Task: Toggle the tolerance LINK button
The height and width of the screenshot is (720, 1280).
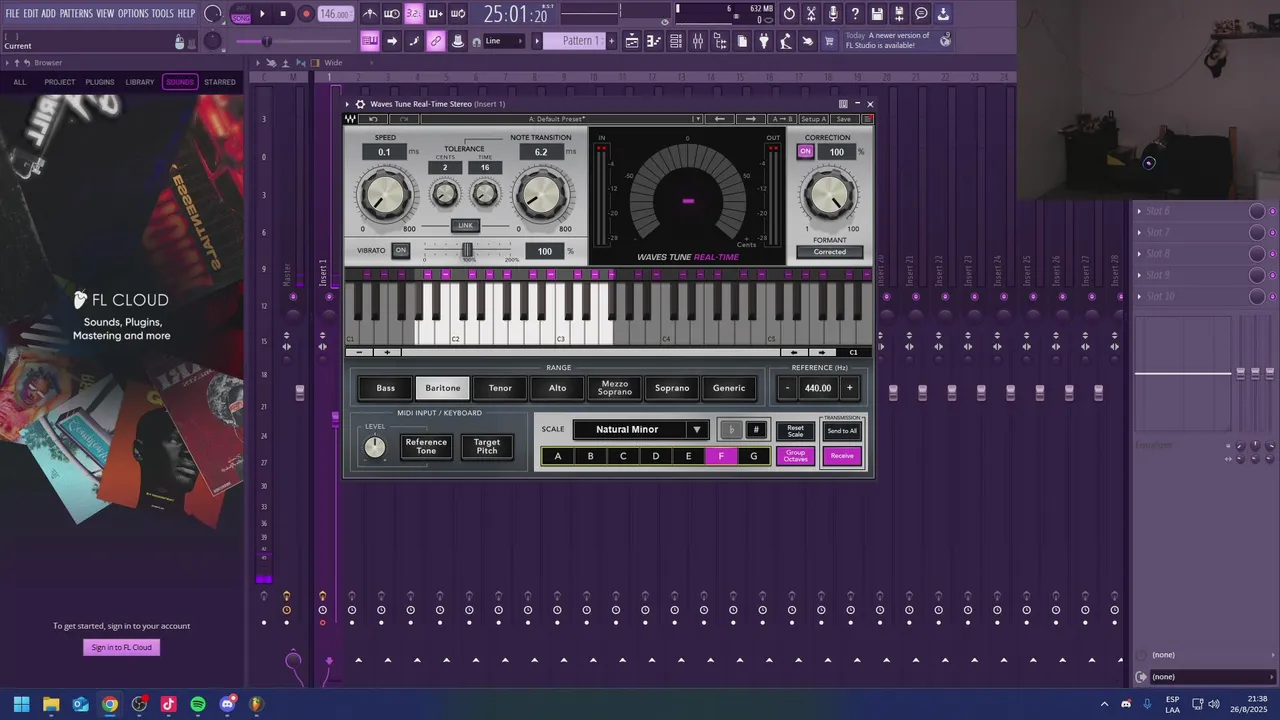Action: coord(465,225)
